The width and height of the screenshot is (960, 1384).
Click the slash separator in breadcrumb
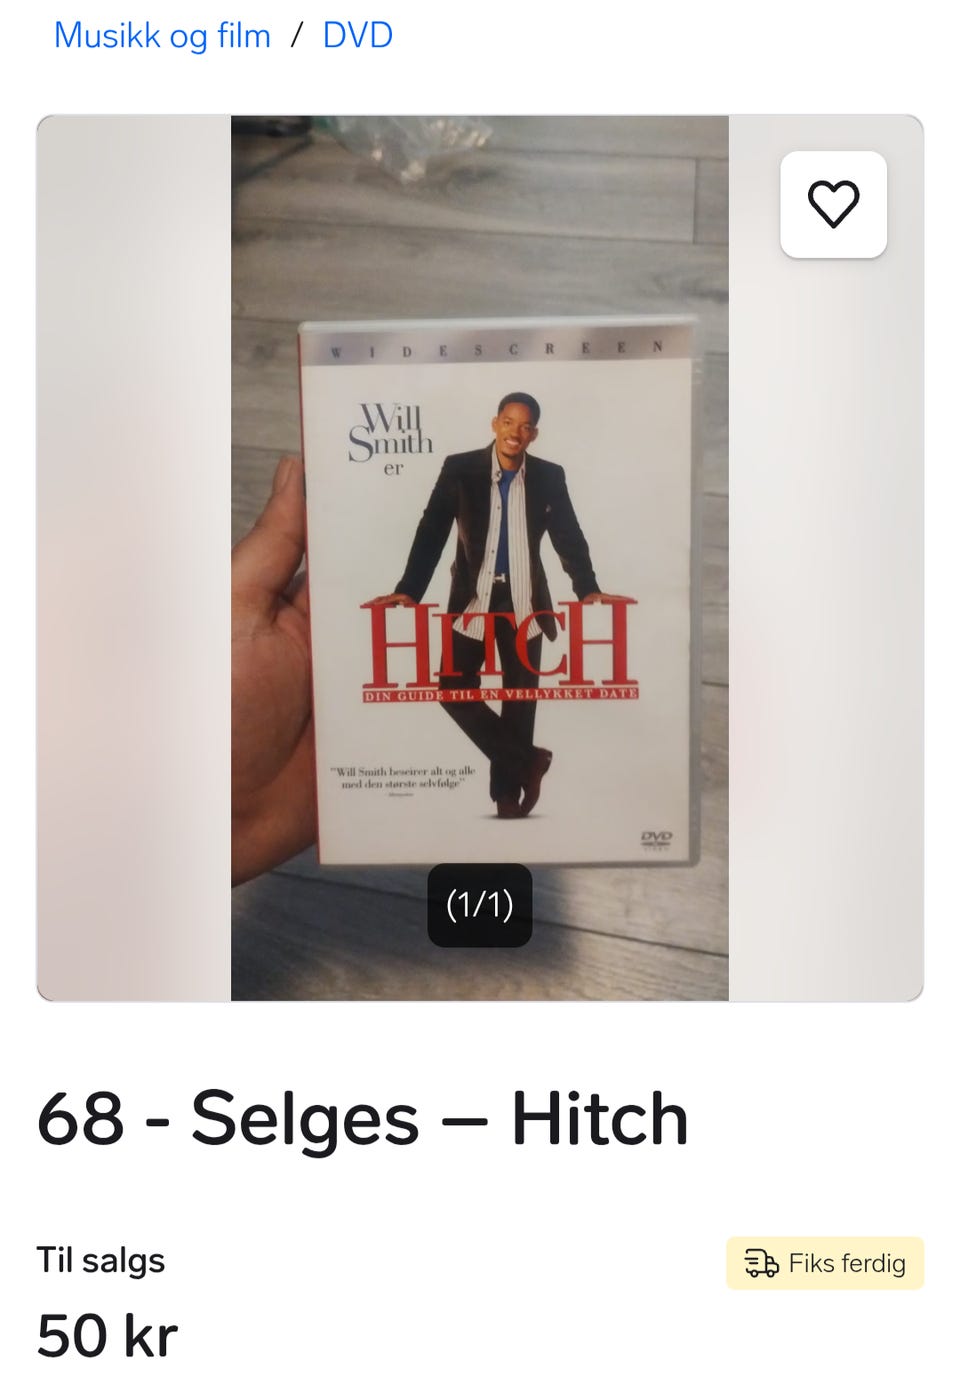(x=296, y=35)
